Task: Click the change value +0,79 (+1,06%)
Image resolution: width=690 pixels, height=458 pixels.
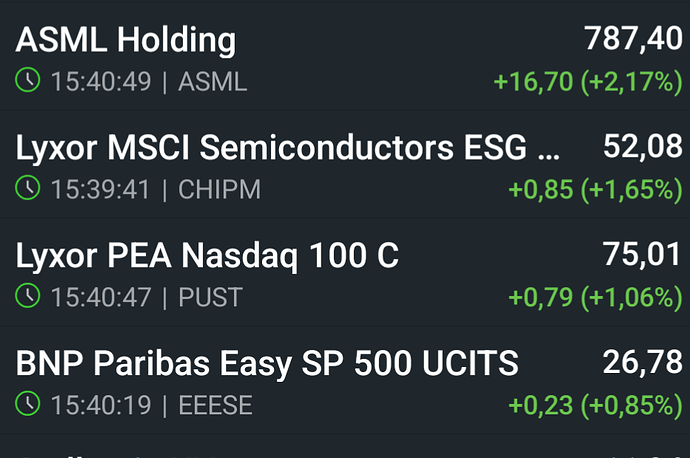Action: click(594, 297)
